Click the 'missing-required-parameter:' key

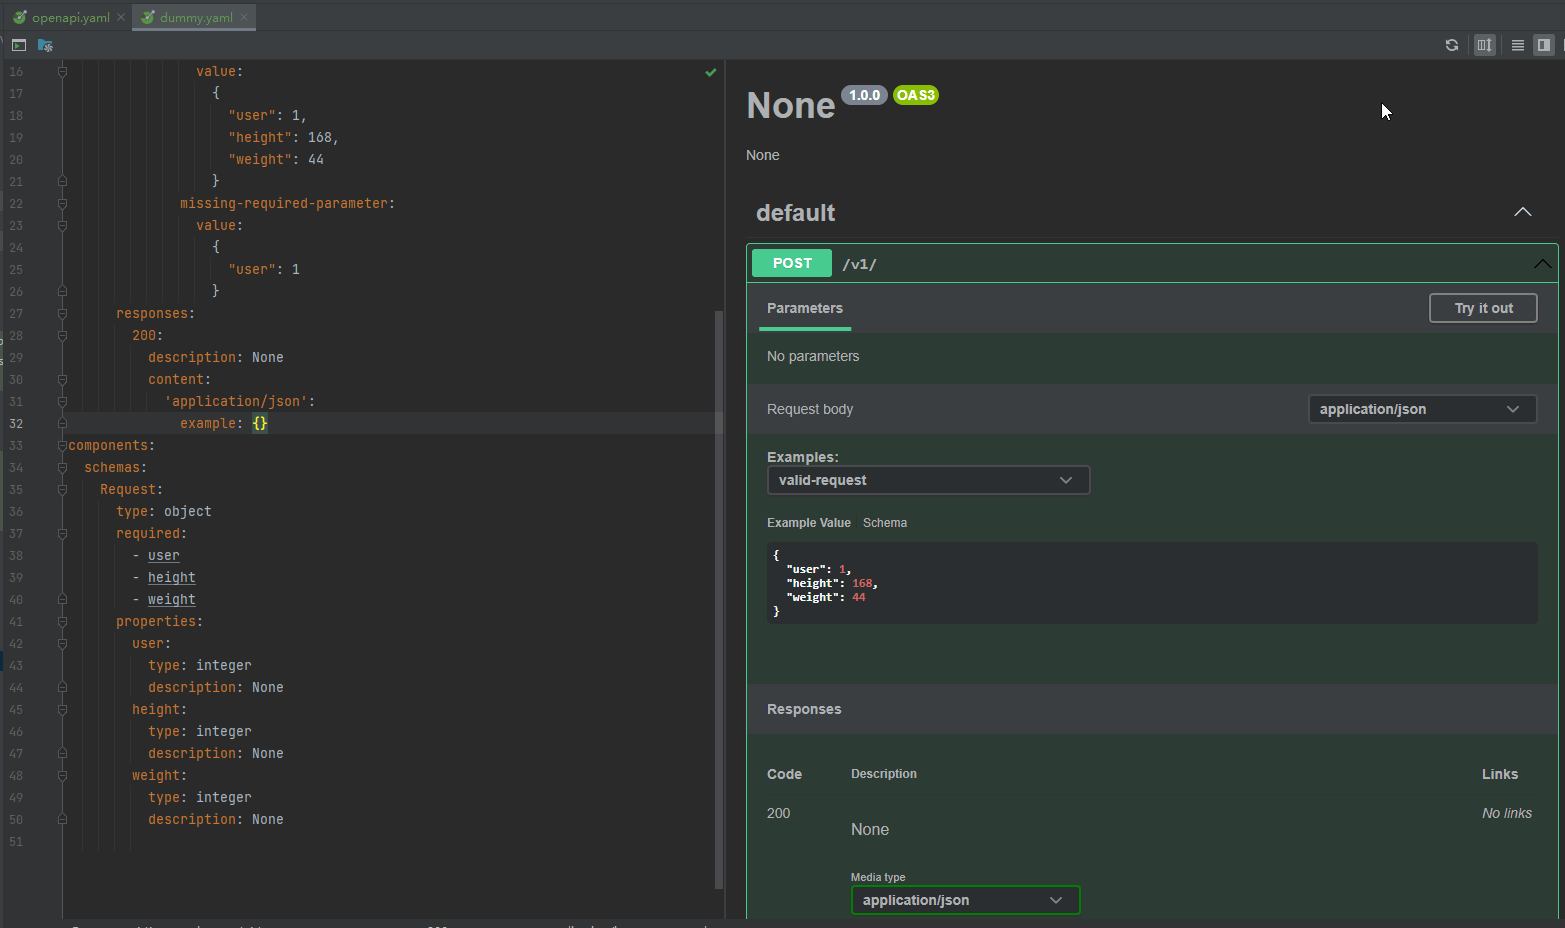pos(288,204)
